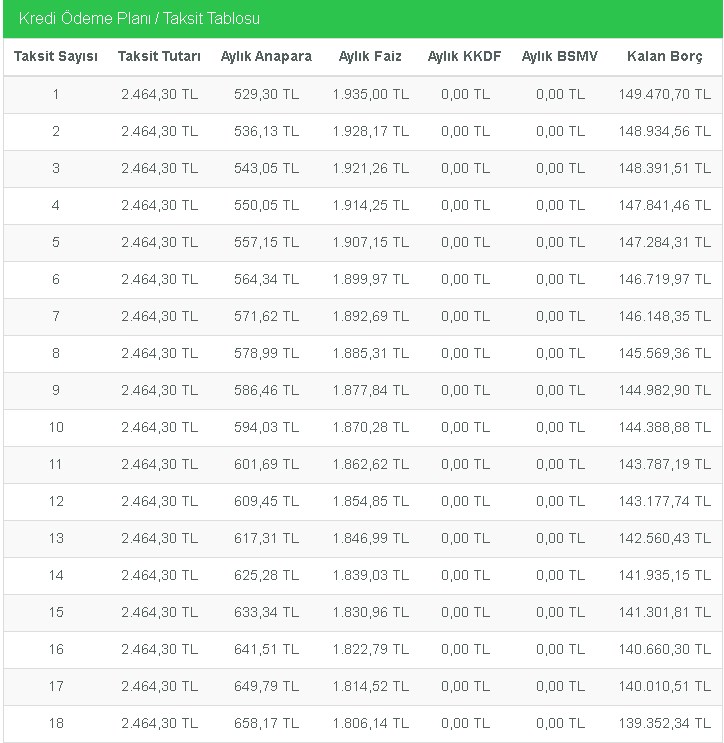Click the Kredi Ödeme Planı header title
The width and height of the screenshot is (724, 743).
click(139, 18)
